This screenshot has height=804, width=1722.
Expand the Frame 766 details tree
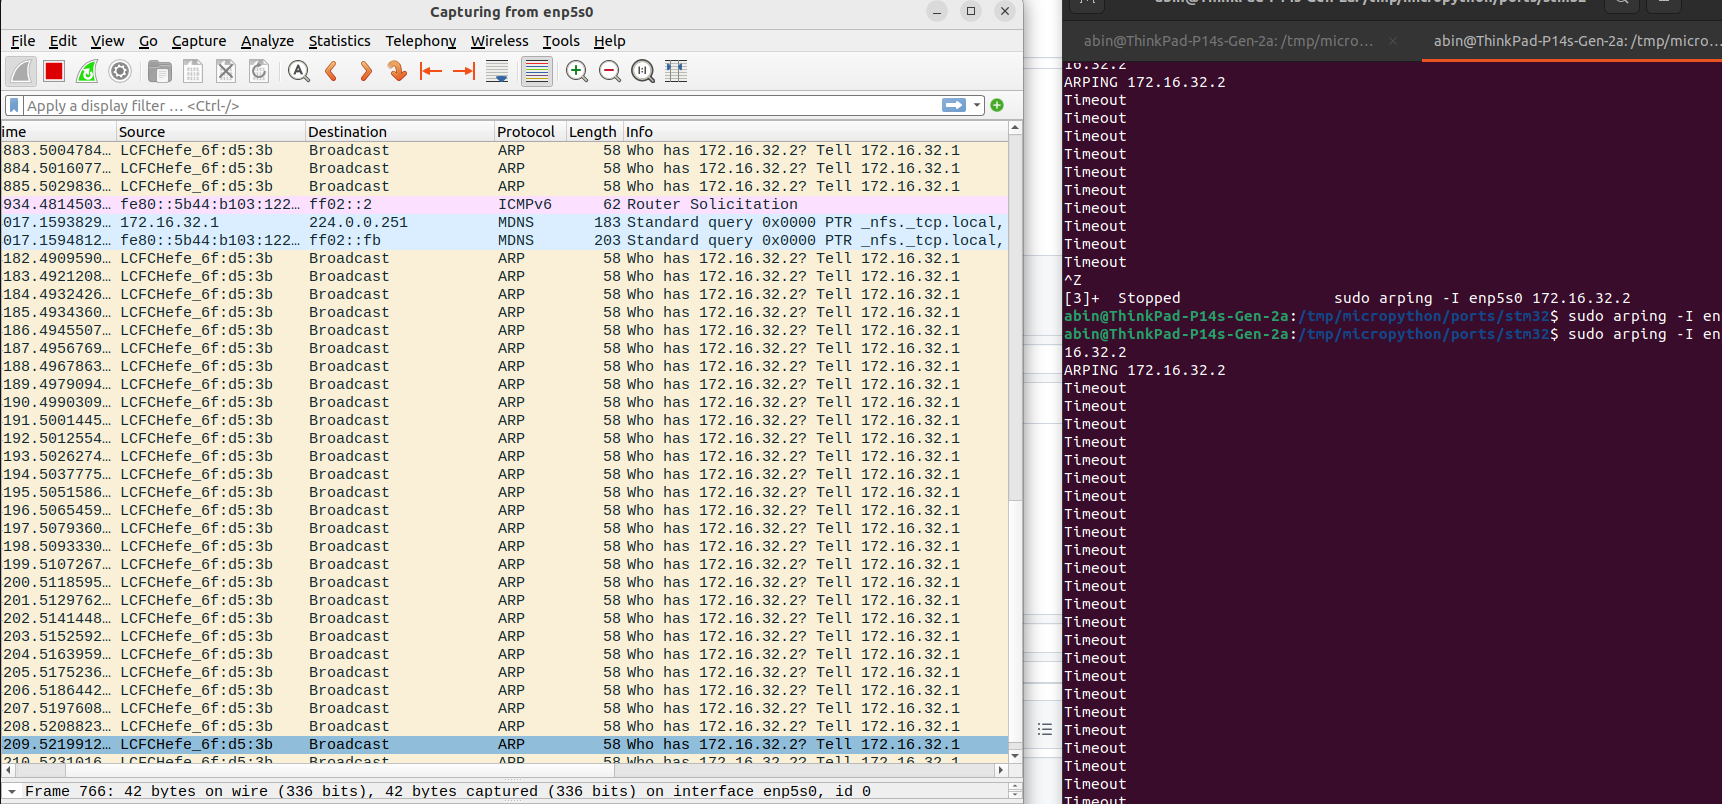[x=12, y=791]
